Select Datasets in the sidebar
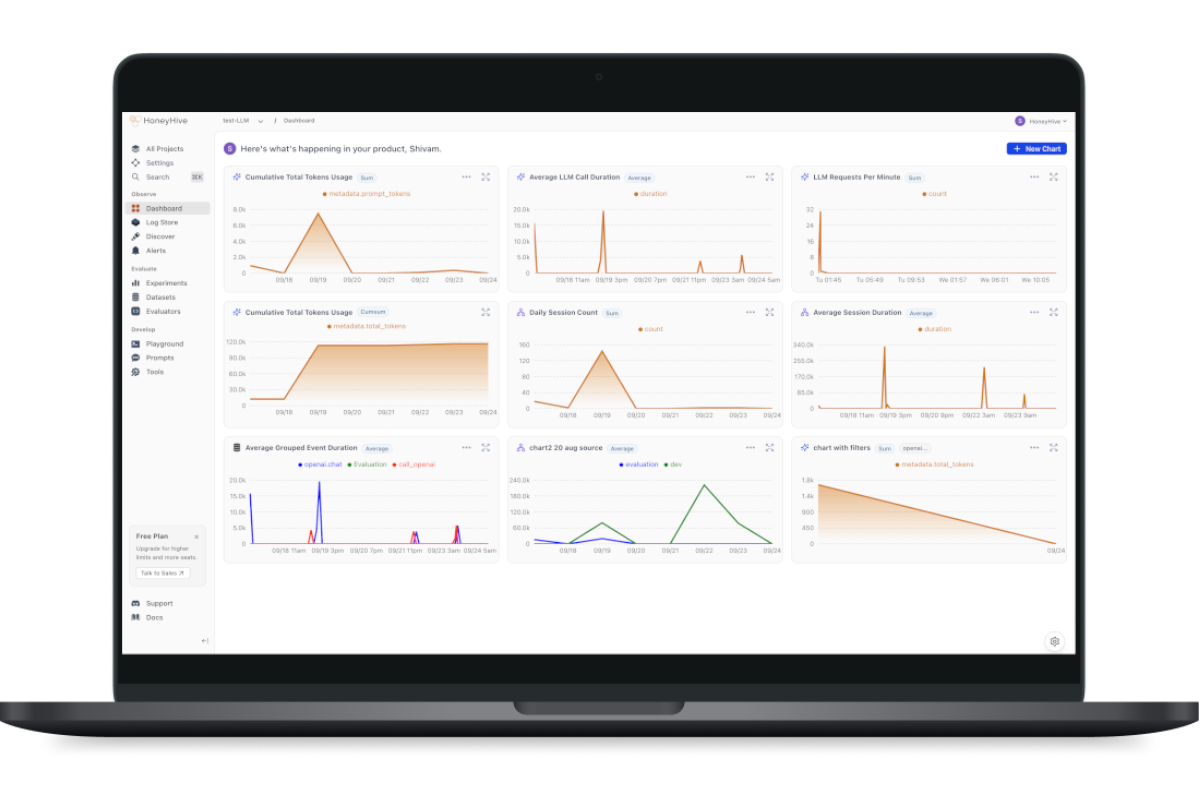The image size is (1200, 800). pos(159,296)
